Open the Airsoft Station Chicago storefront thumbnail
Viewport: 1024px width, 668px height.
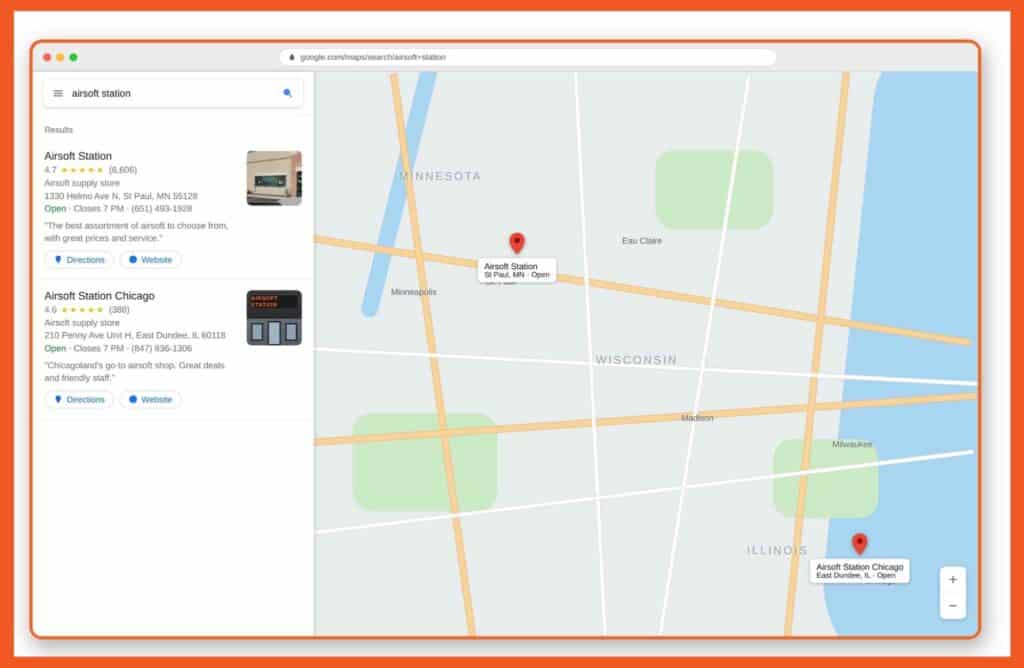tap(274, 318)
